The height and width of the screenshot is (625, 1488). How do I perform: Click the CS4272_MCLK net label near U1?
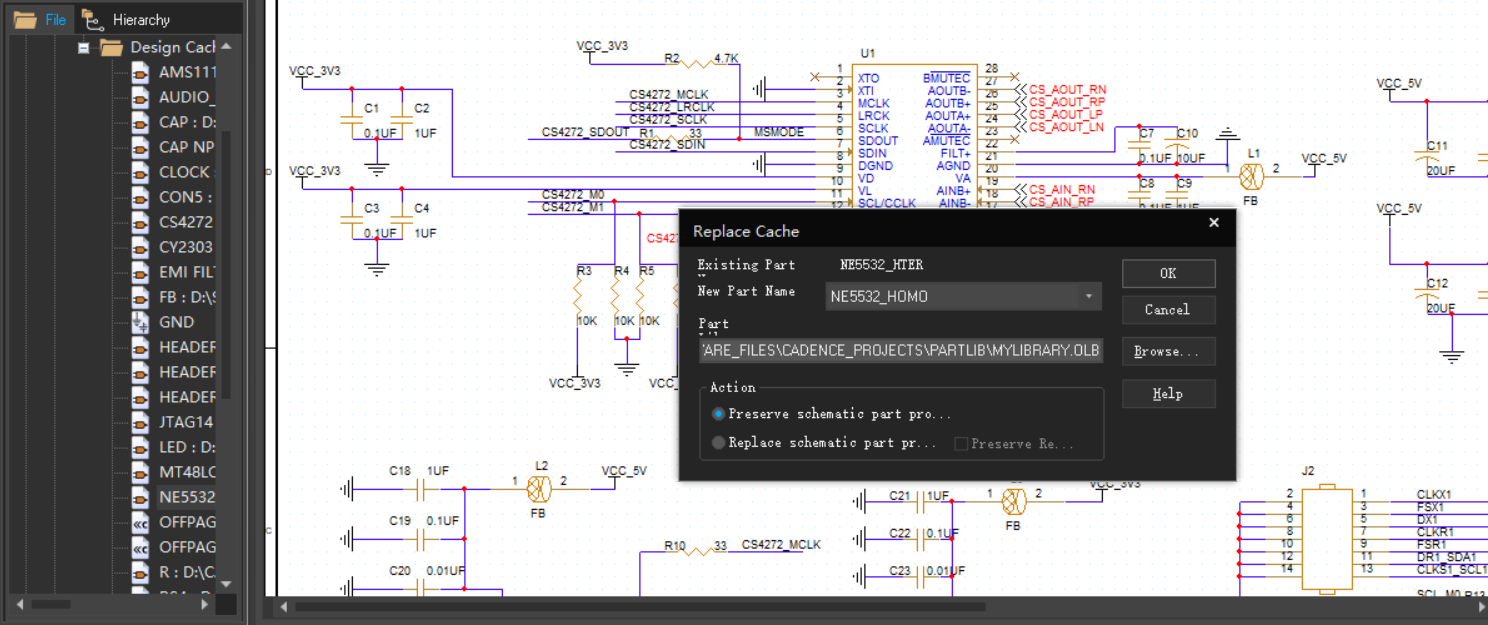pos(668,94)
